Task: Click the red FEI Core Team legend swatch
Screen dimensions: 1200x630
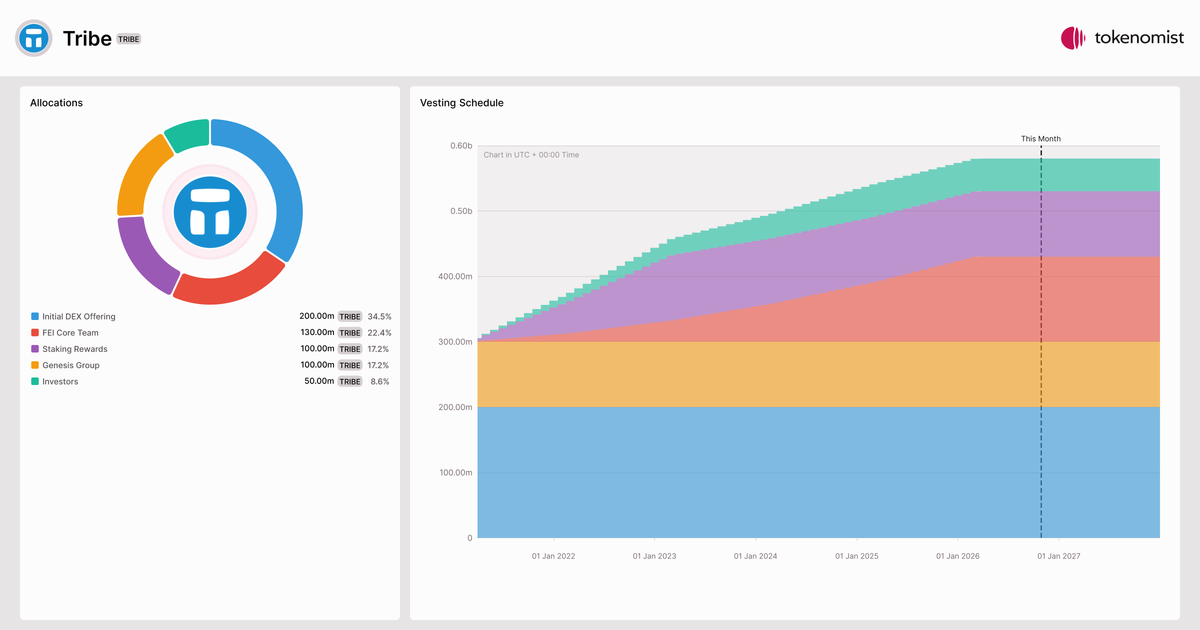Action: (35, 333)
